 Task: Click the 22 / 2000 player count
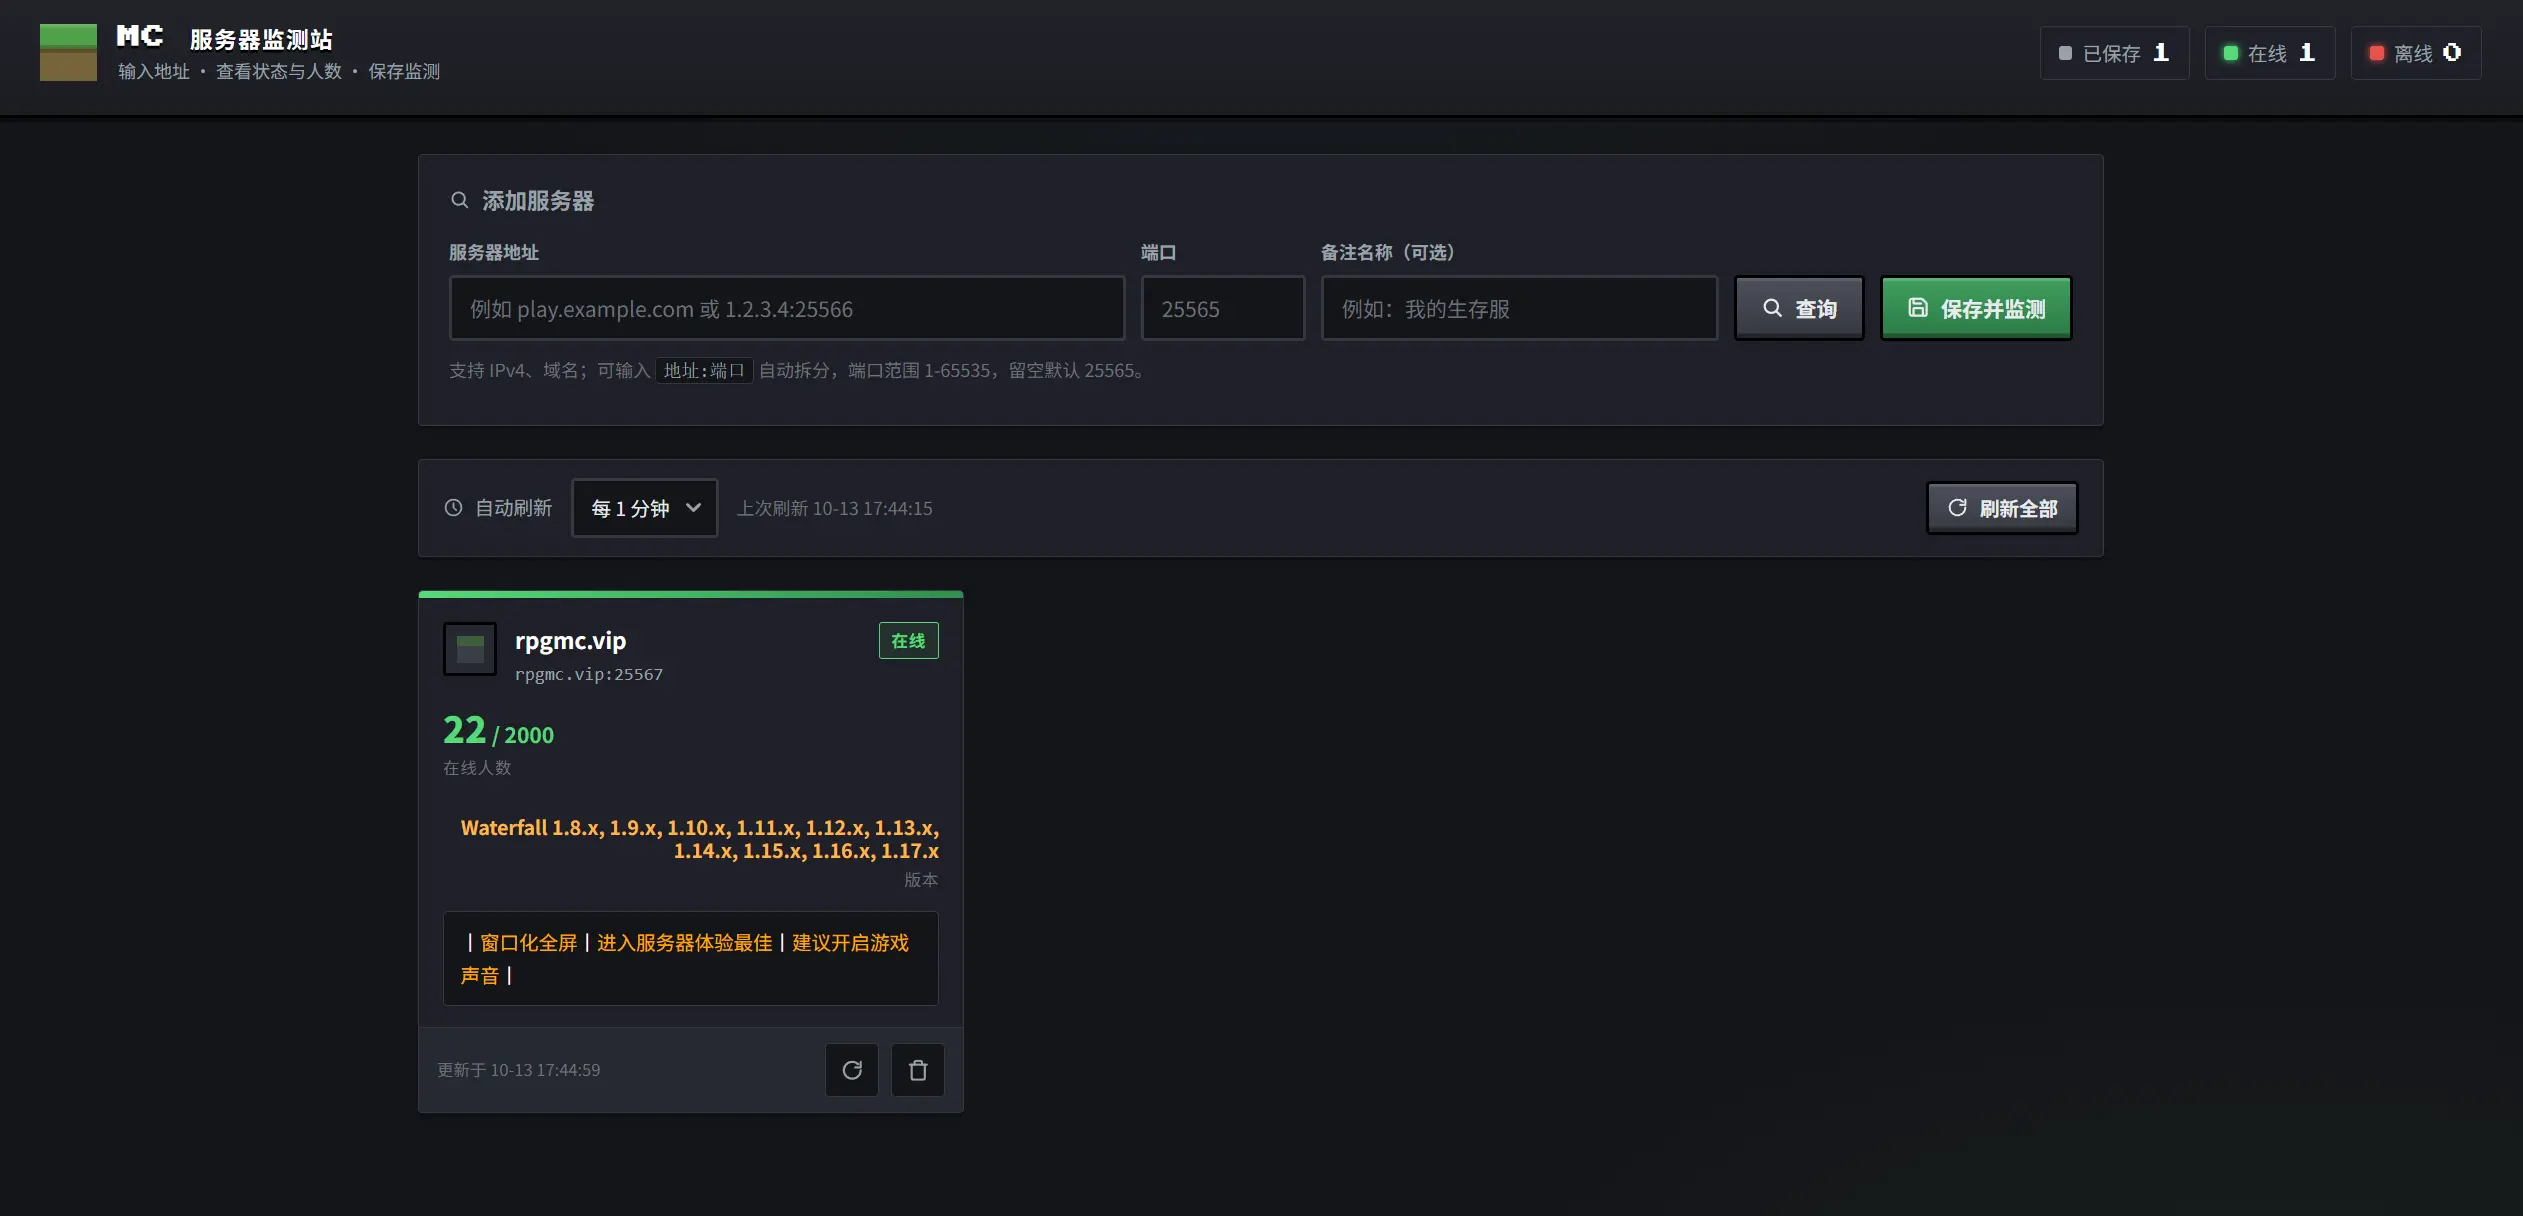pyautogui.click(x=498, y=731)
